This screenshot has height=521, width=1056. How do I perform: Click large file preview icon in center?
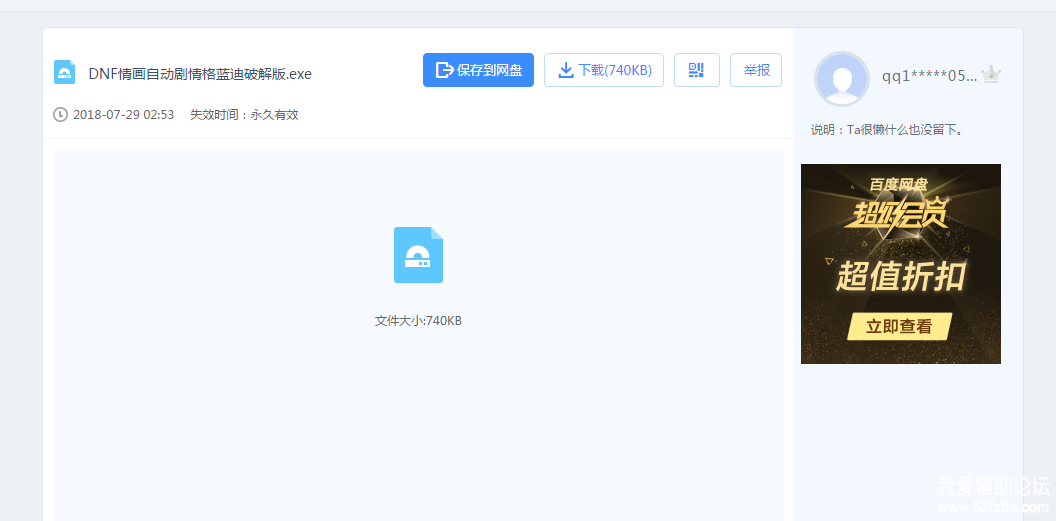(418, 254)
